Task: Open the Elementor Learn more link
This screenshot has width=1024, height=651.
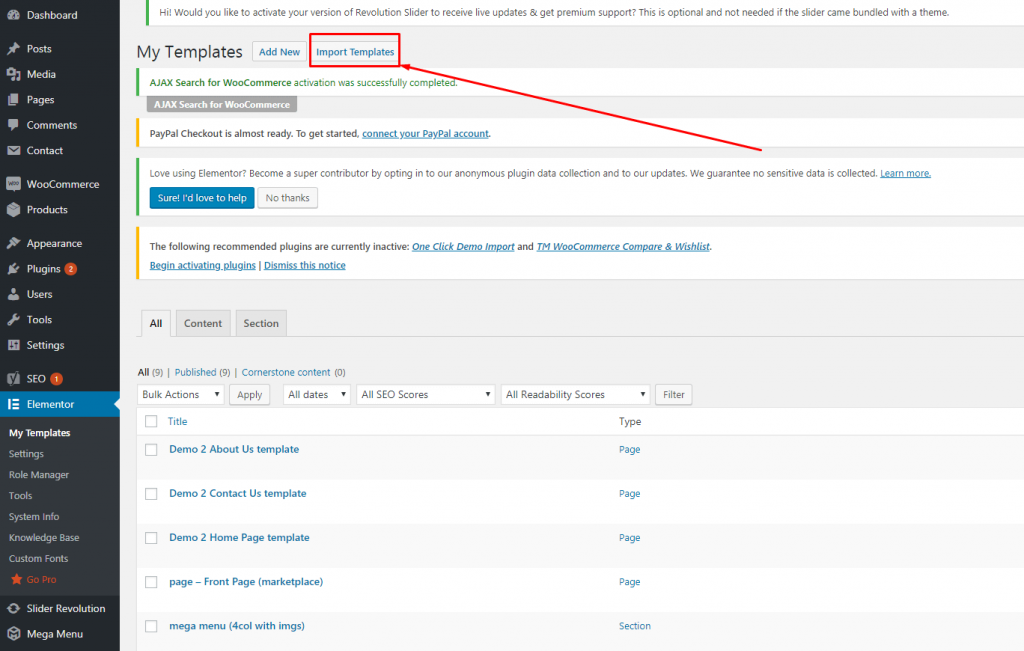Action: (905, 173)
